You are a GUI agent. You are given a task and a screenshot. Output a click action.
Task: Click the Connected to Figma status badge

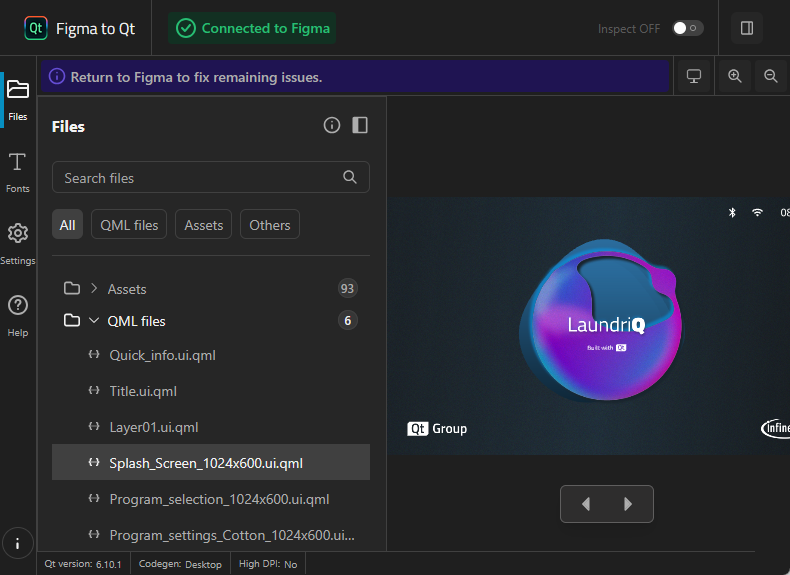click(x=252, y=28)
